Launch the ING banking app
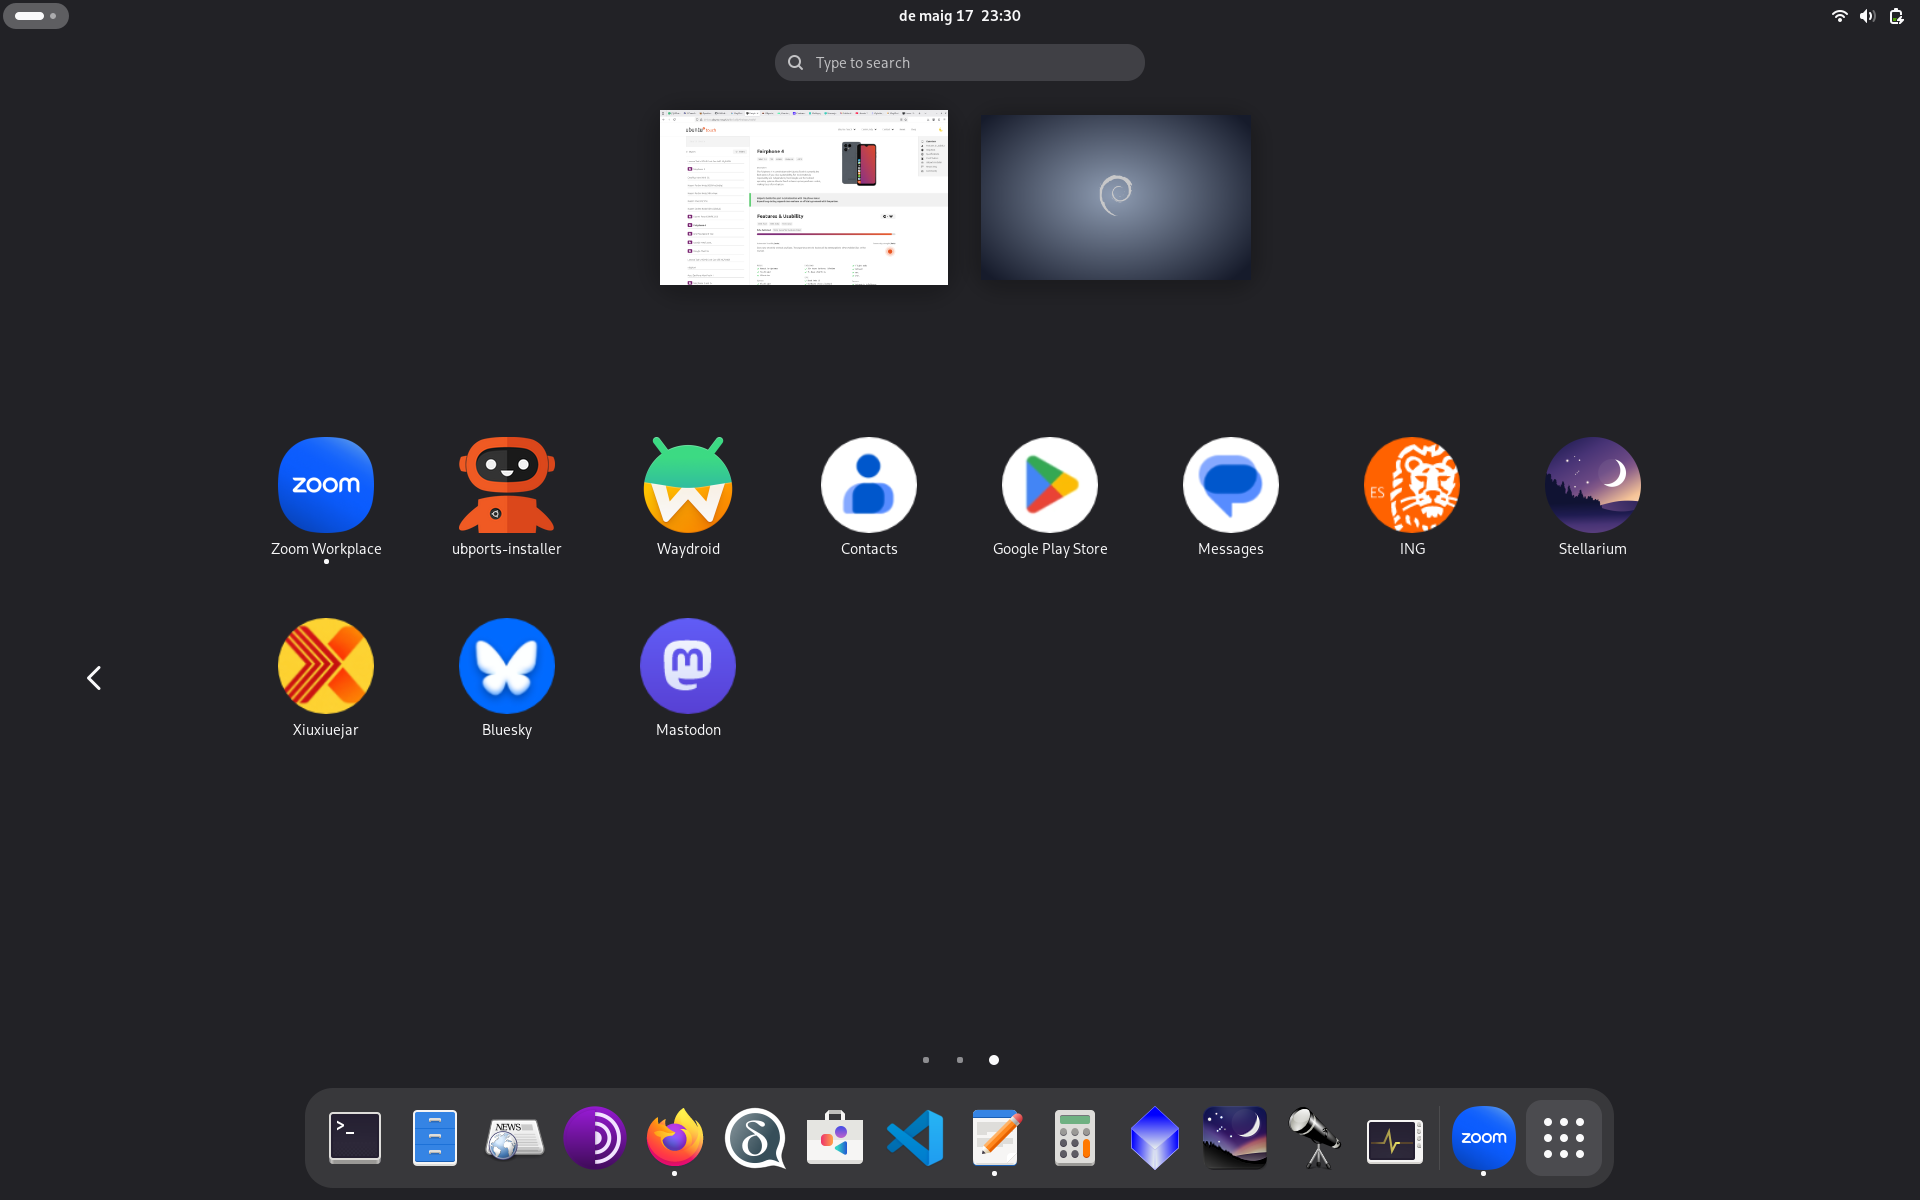The image size is (1920, 1200). 1412,497
